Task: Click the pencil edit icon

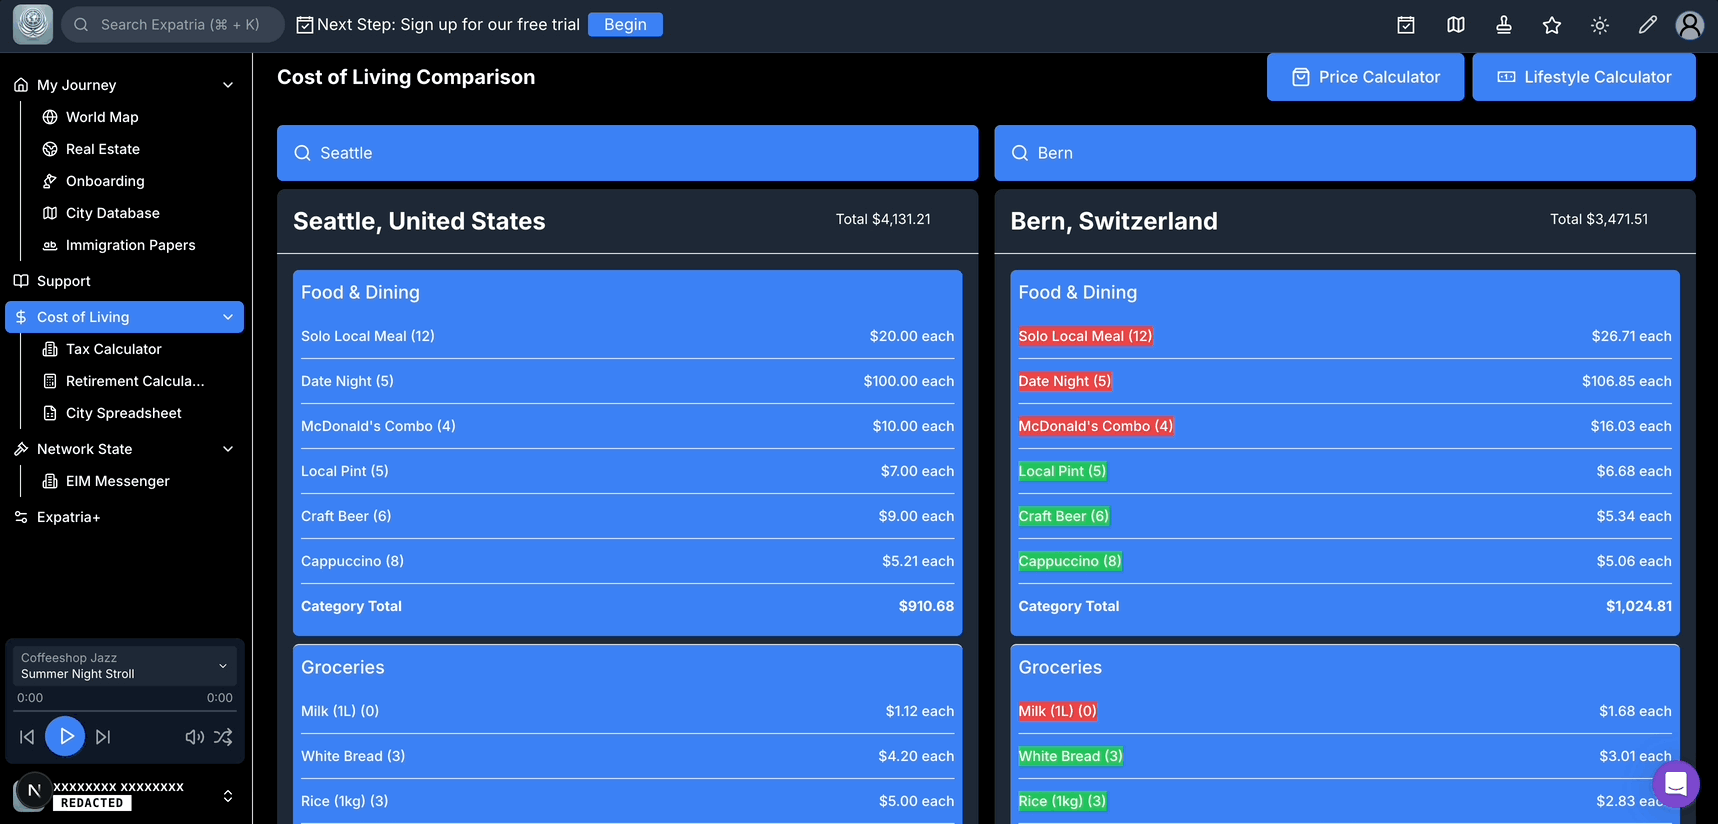Action: (x=1648, y=25)
